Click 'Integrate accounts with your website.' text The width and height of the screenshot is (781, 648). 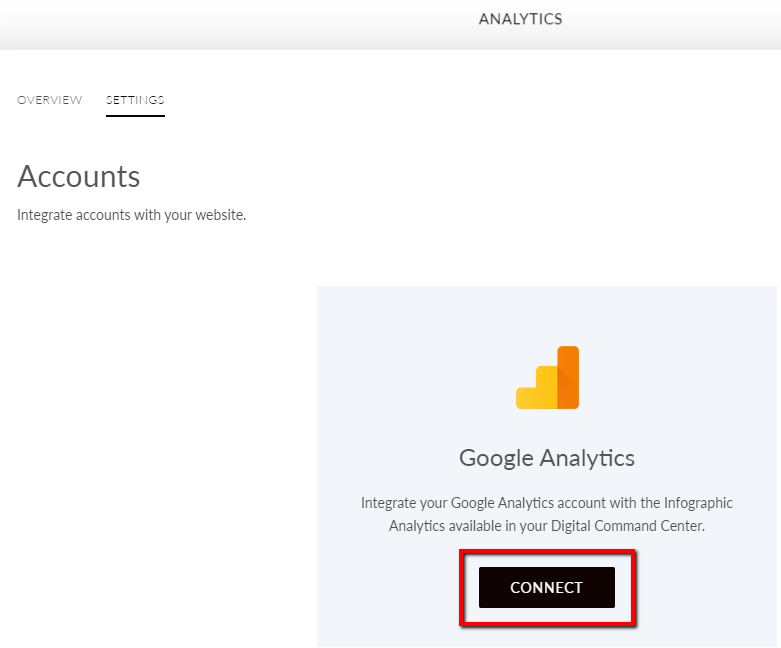tap(131, 215)
